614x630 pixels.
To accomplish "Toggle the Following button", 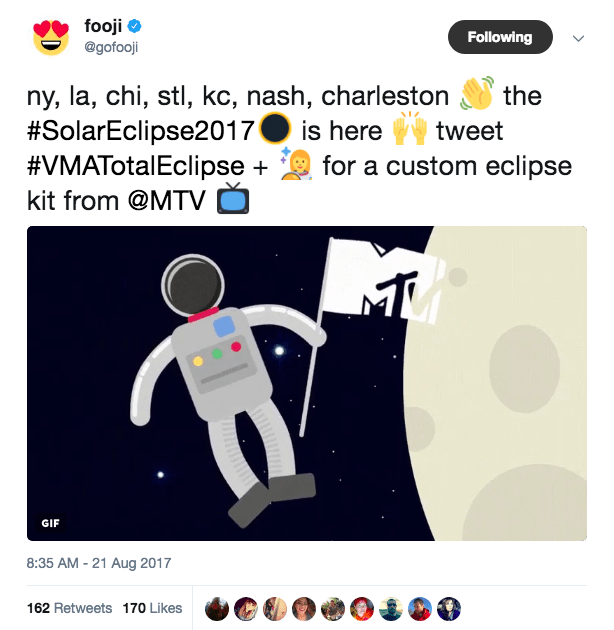I will click(499, 37).
